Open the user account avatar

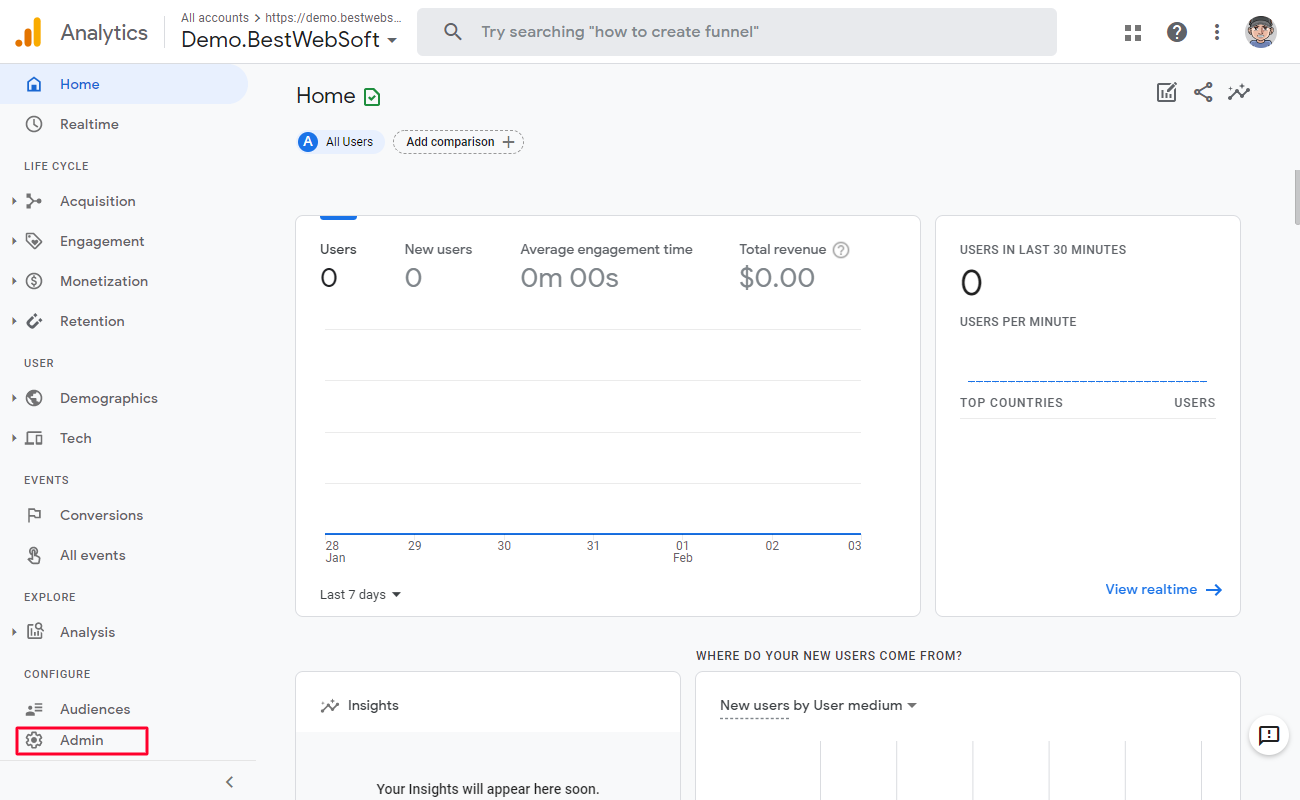tap(1261, 32)
